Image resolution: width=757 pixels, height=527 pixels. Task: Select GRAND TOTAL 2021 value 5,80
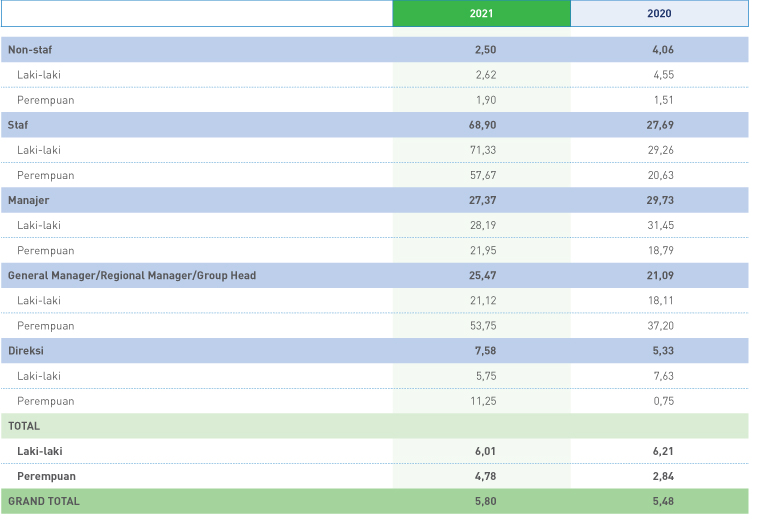point(485,501)
